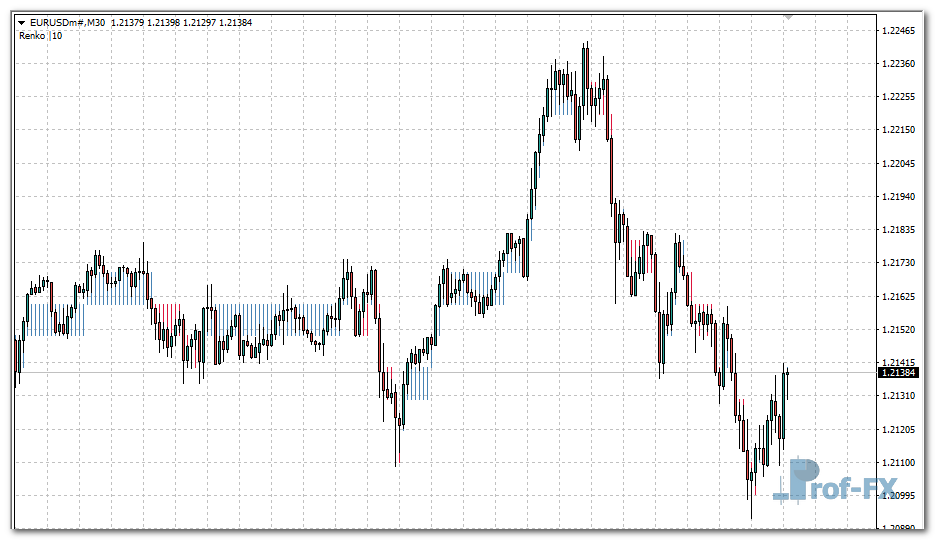Screen dimensions: 935x540
Task: Select the Renko indicator label
Action: tap(32, 36)
